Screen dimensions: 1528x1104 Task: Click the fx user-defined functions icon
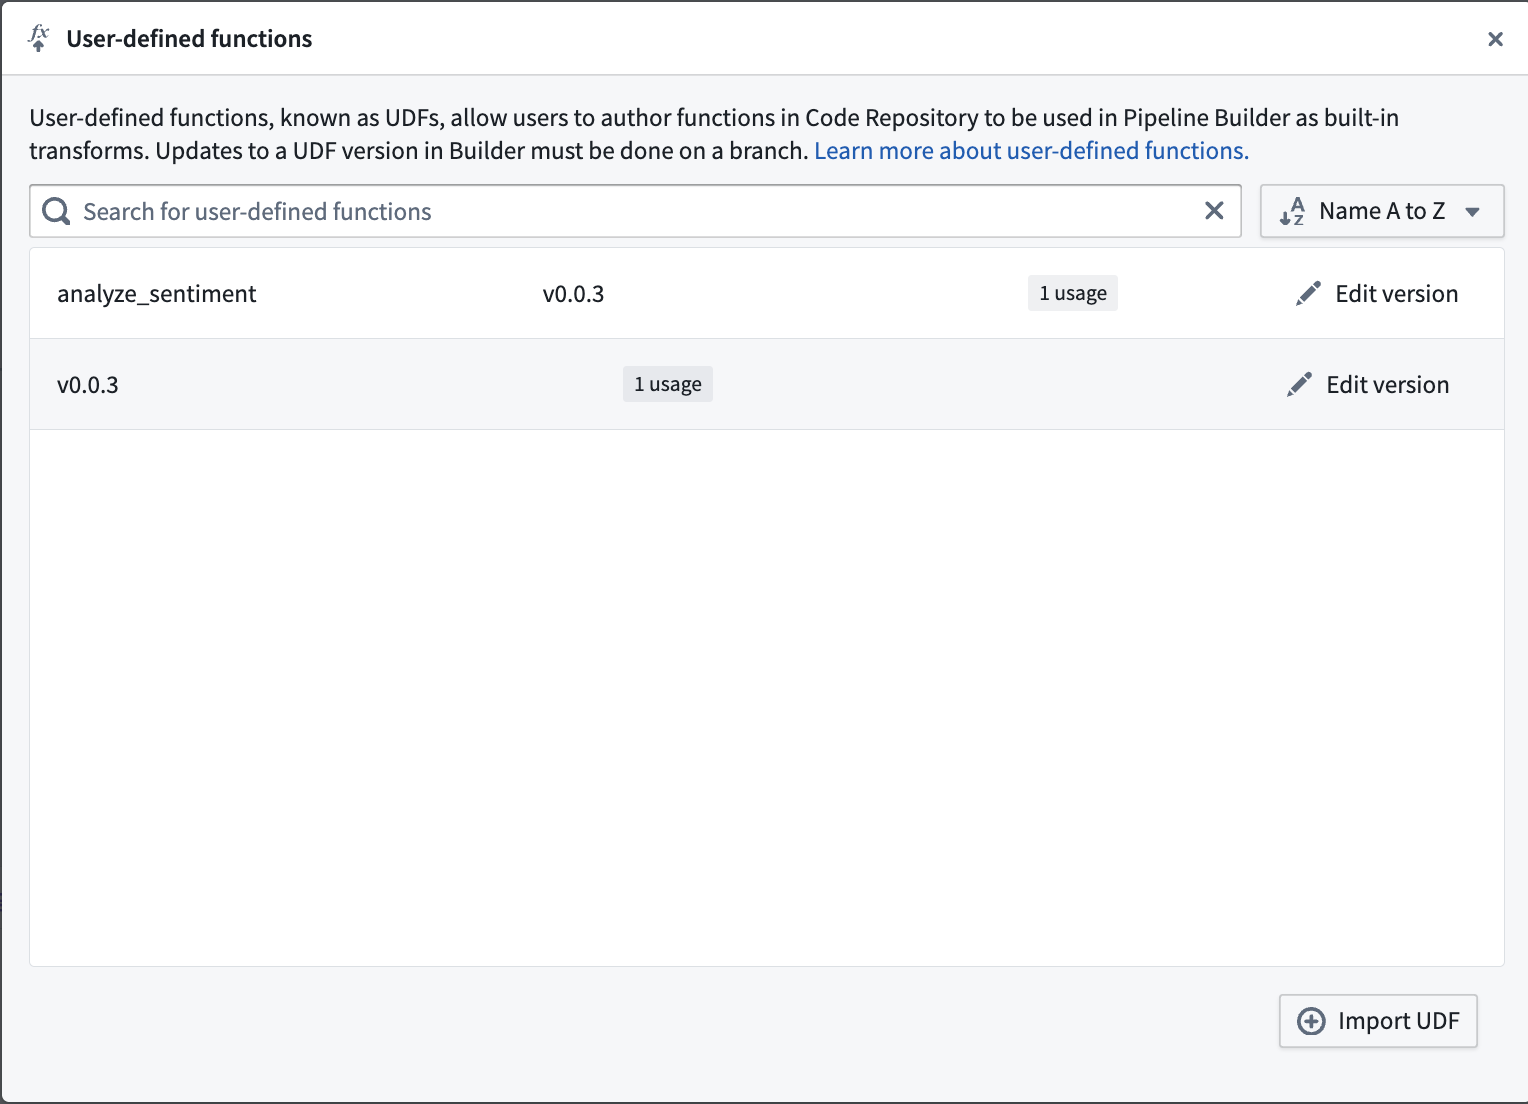(37, 37)
